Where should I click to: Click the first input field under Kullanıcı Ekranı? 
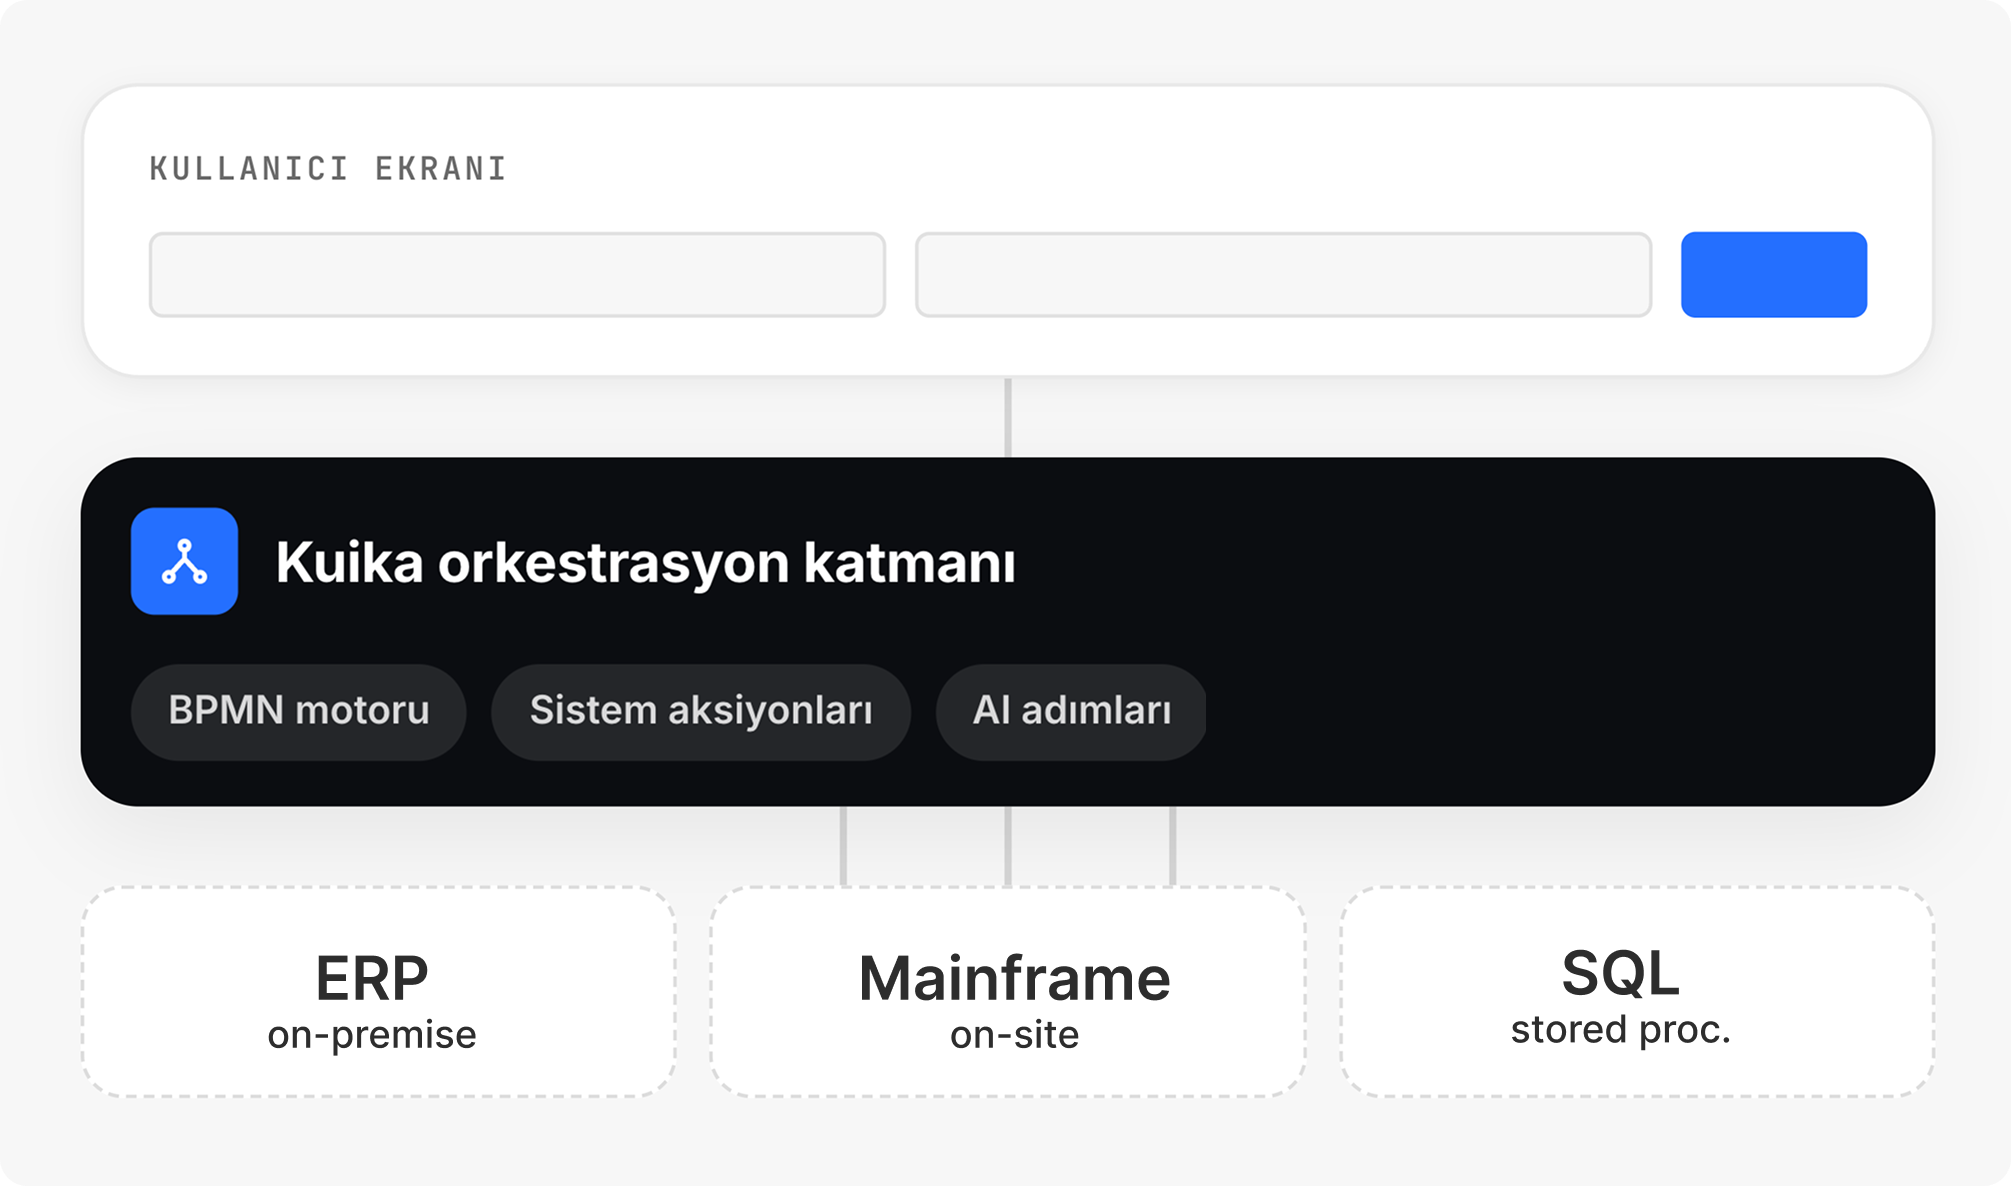[517, 275]
